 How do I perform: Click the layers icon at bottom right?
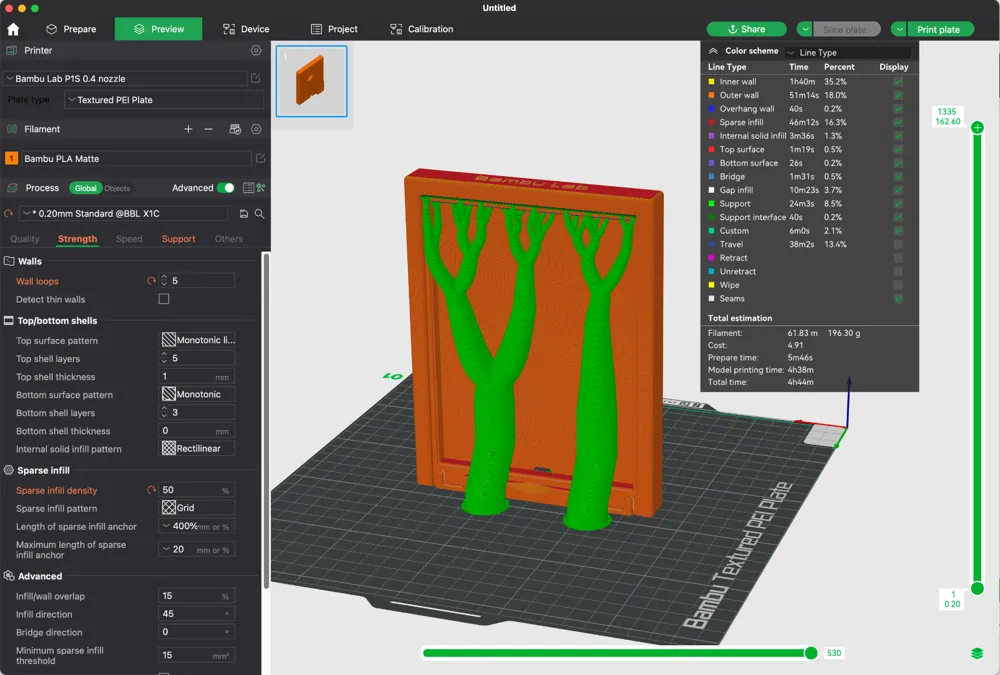[977, 653]
